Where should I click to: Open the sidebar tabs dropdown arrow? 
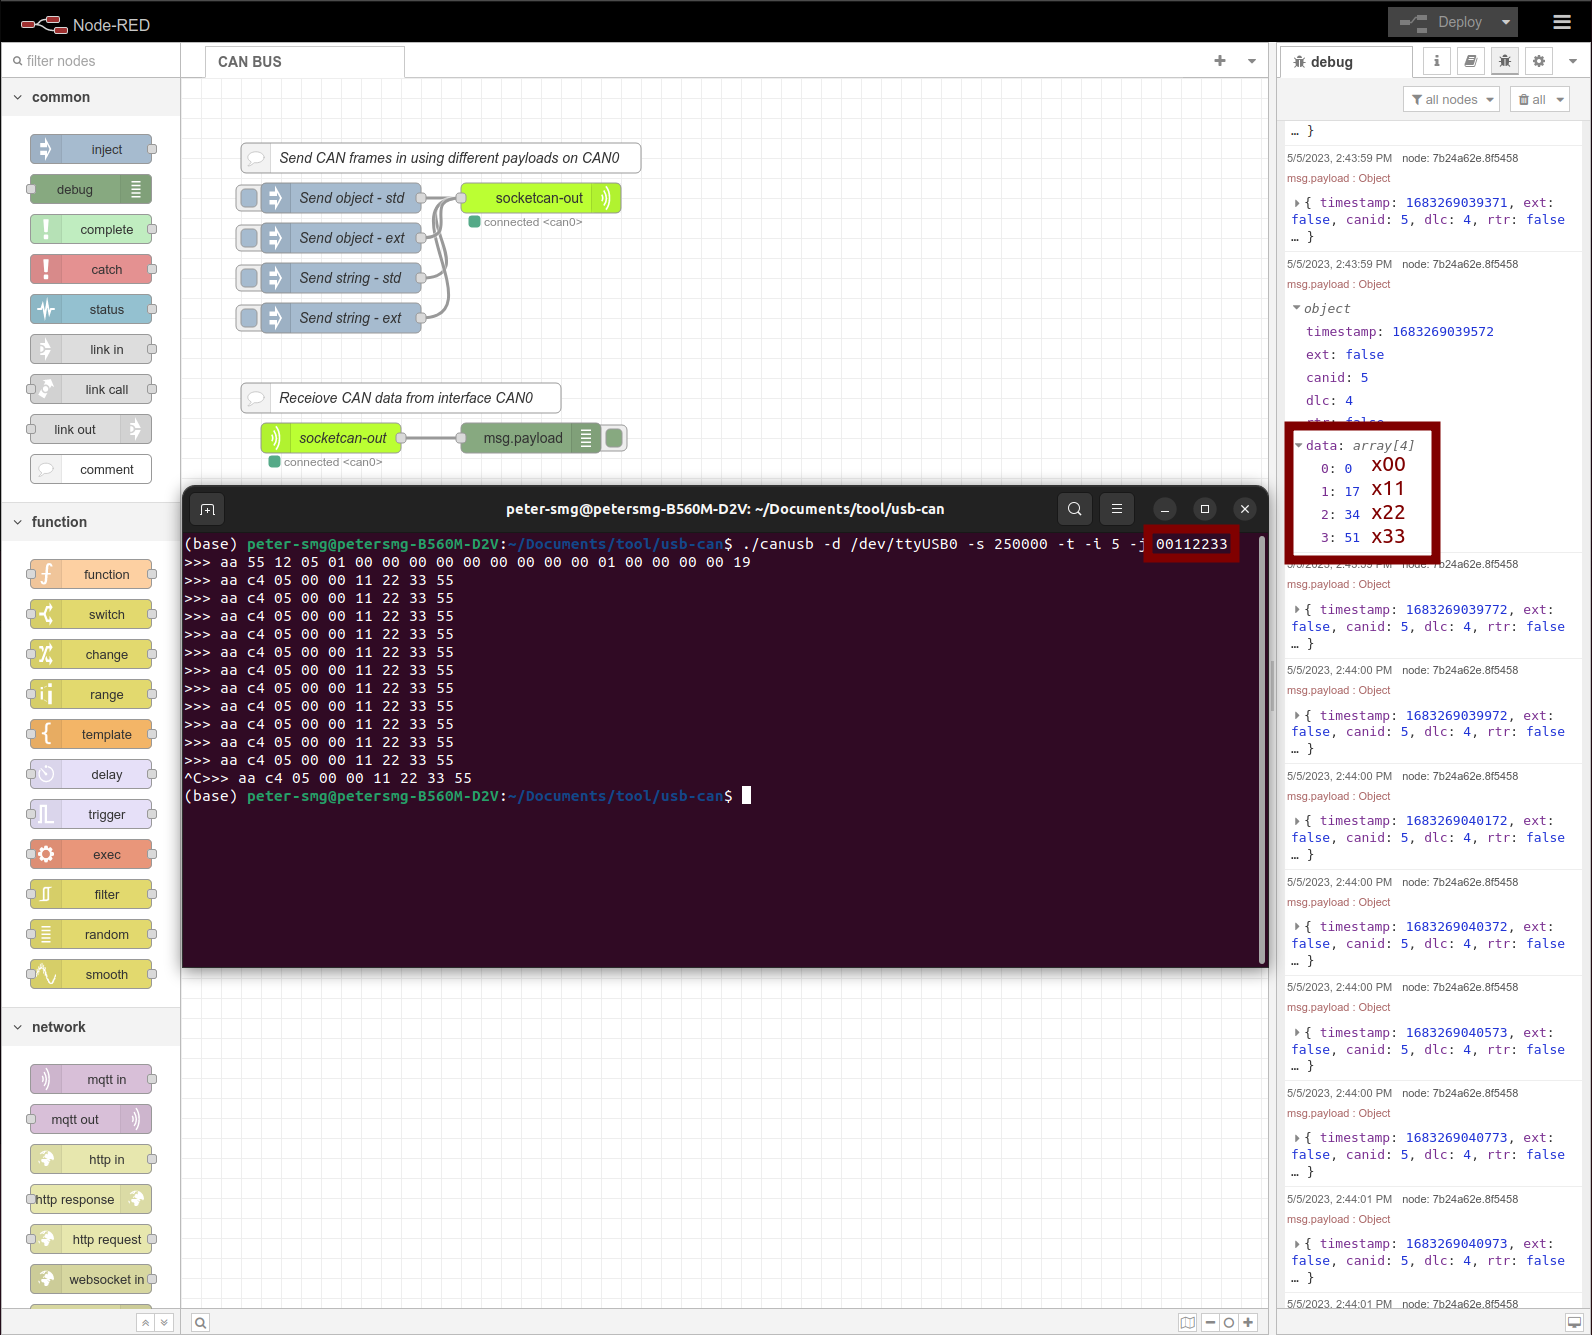pos(1573,61)
